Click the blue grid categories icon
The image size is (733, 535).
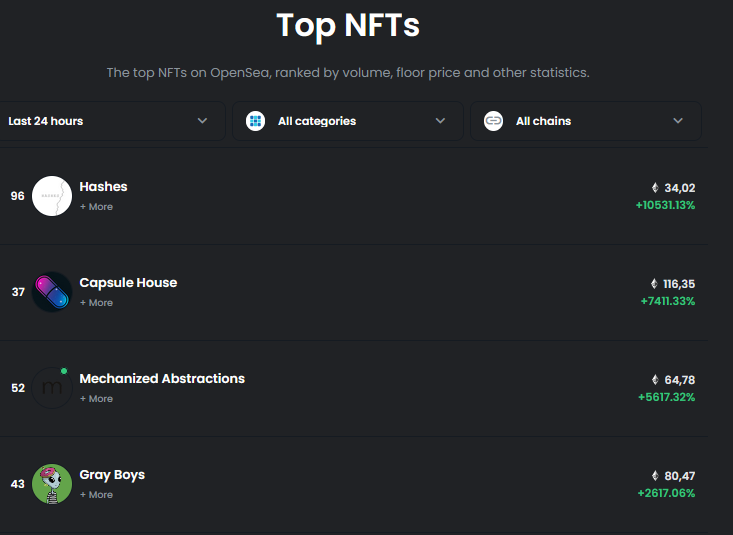(x=255, y=121)
